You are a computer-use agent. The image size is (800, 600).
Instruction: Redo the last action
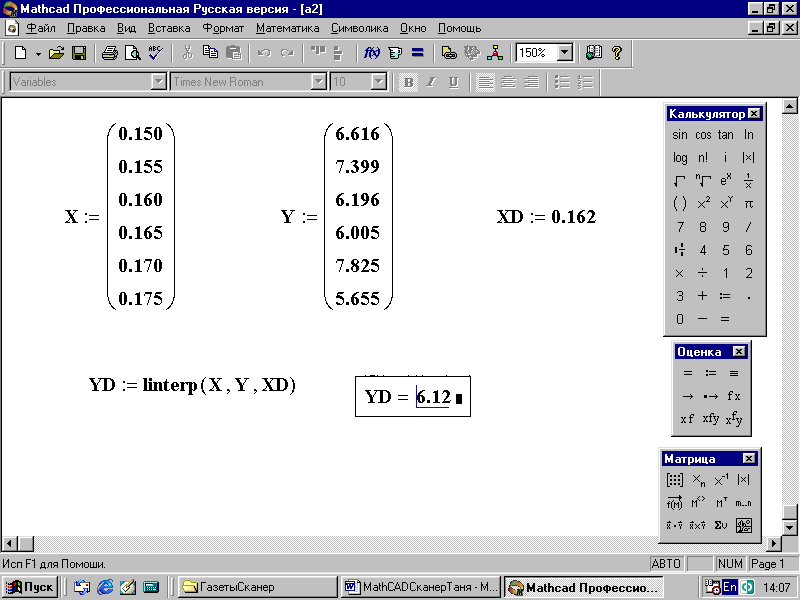pos(287,53)
